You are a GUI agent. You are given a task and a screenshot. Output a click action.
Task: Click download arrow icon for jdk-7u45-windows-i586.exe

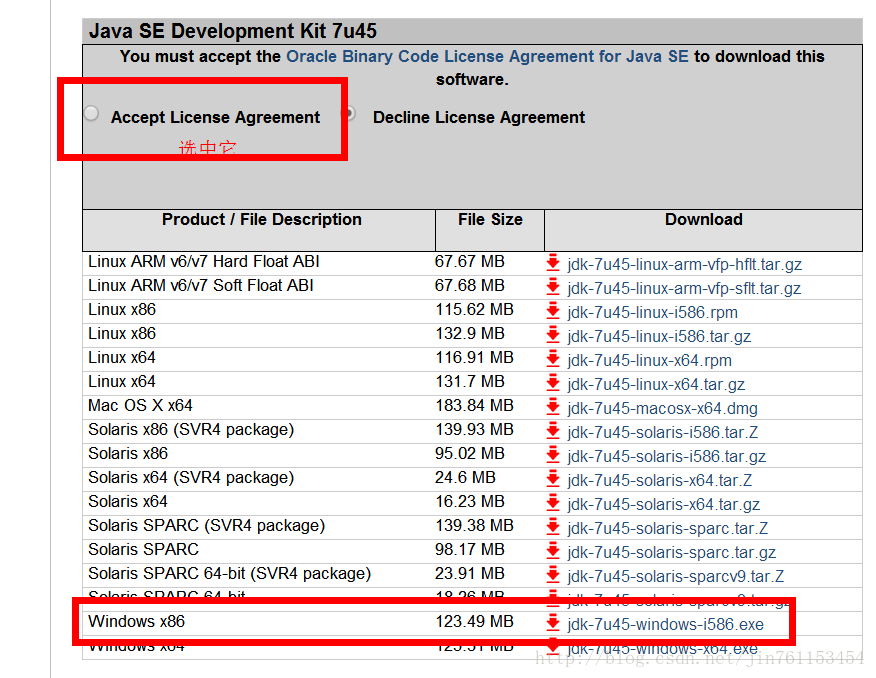[x=553, y=623]
